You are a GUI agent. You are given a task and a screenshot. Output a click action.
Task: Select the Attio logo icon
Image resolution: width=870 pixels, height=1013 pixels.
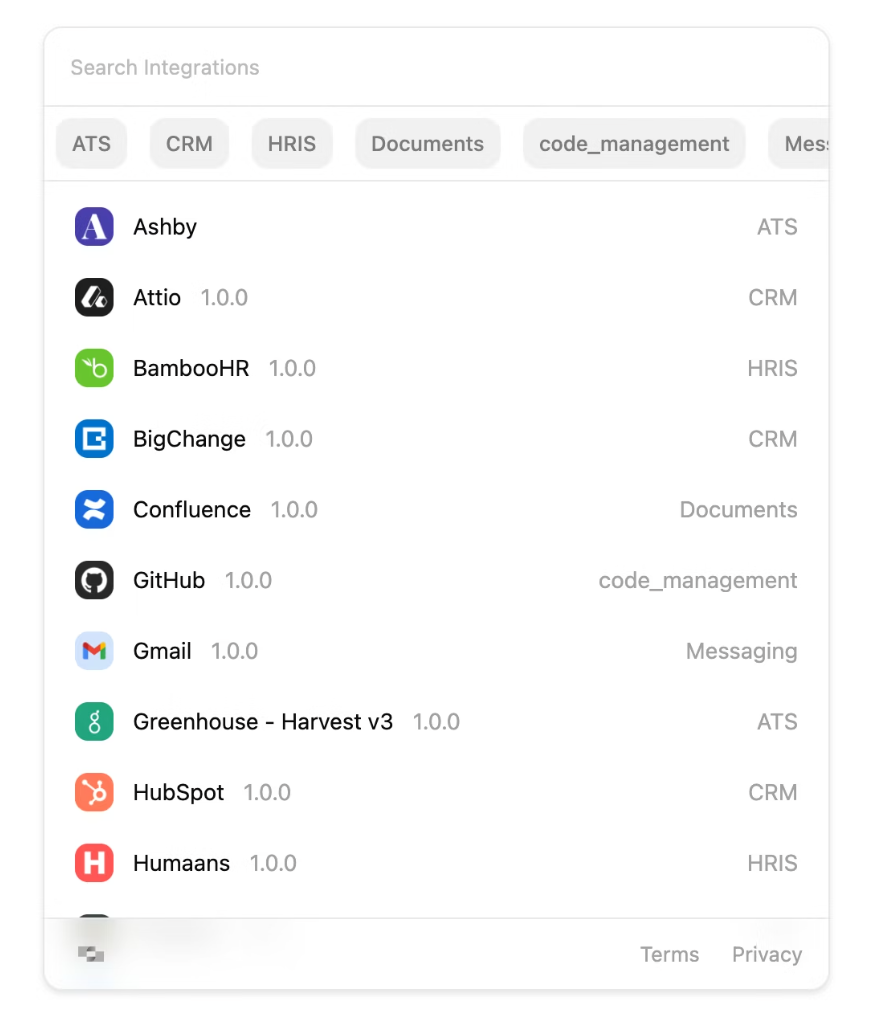tap(93, 297)
